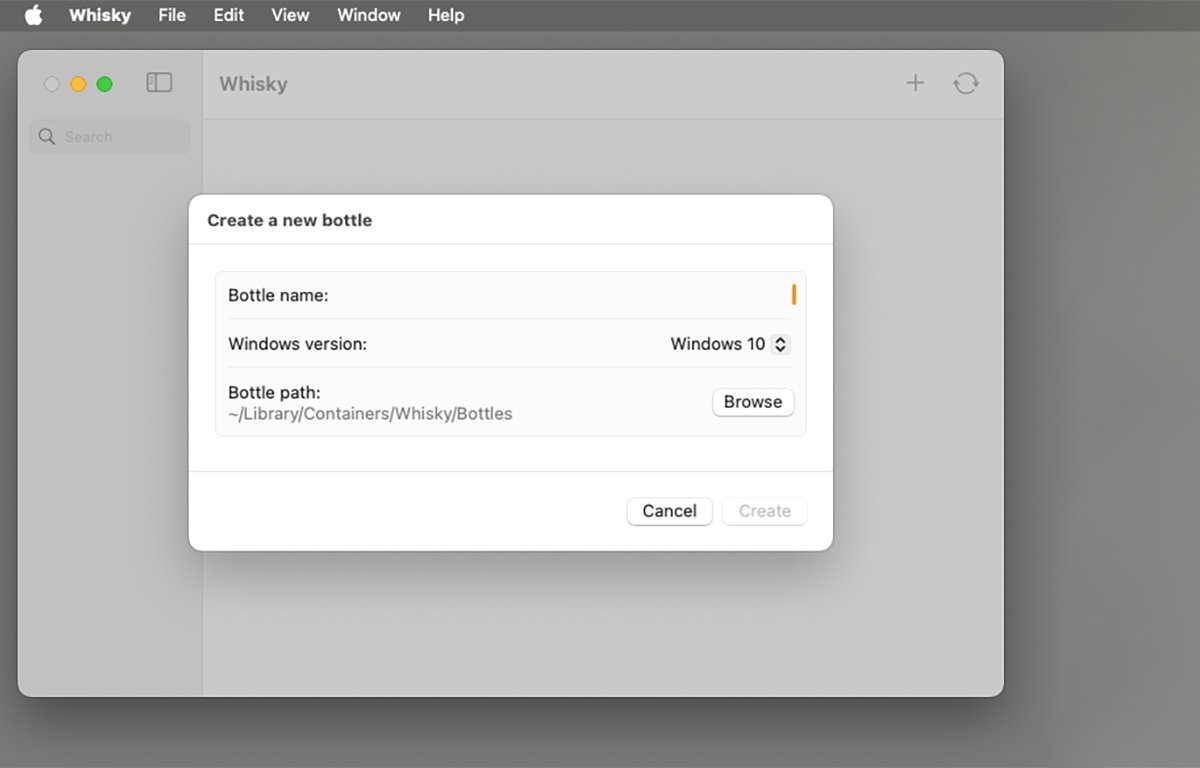Cancel the new bottle dialog
1200x768 pixels.
click(x=669, y=511)
